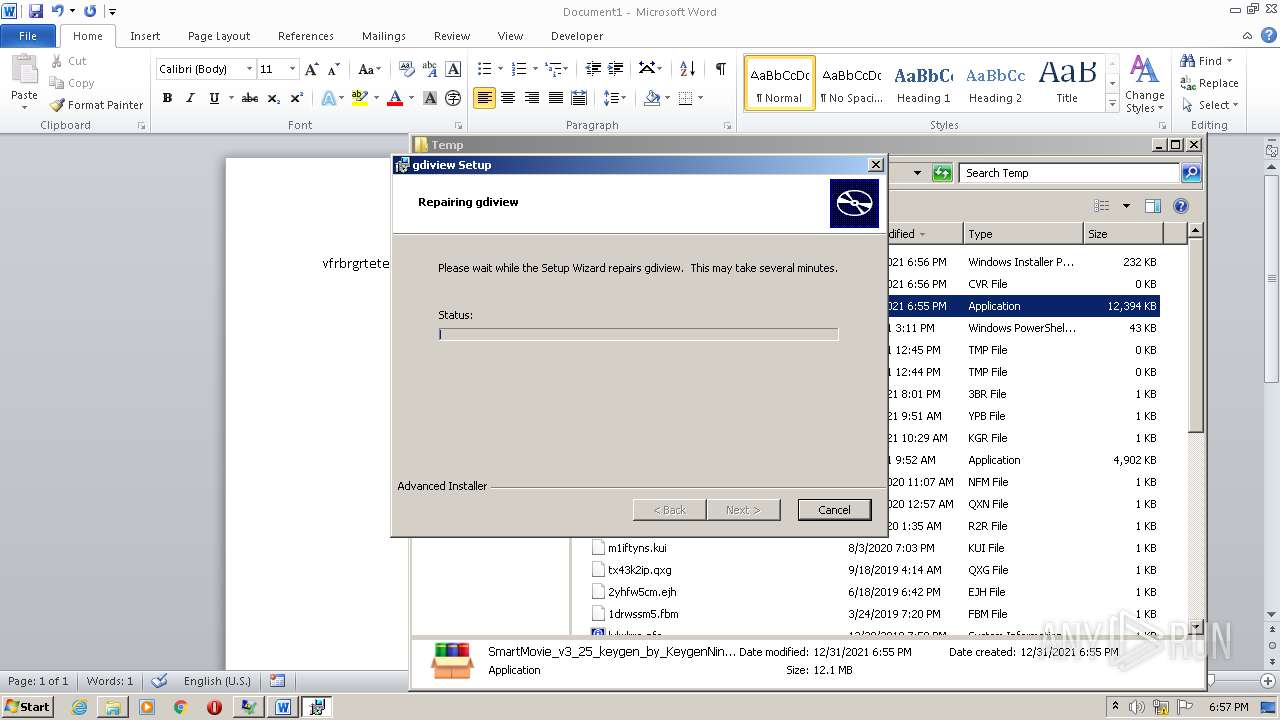Expand Styles gallery More arrow

1112,103
